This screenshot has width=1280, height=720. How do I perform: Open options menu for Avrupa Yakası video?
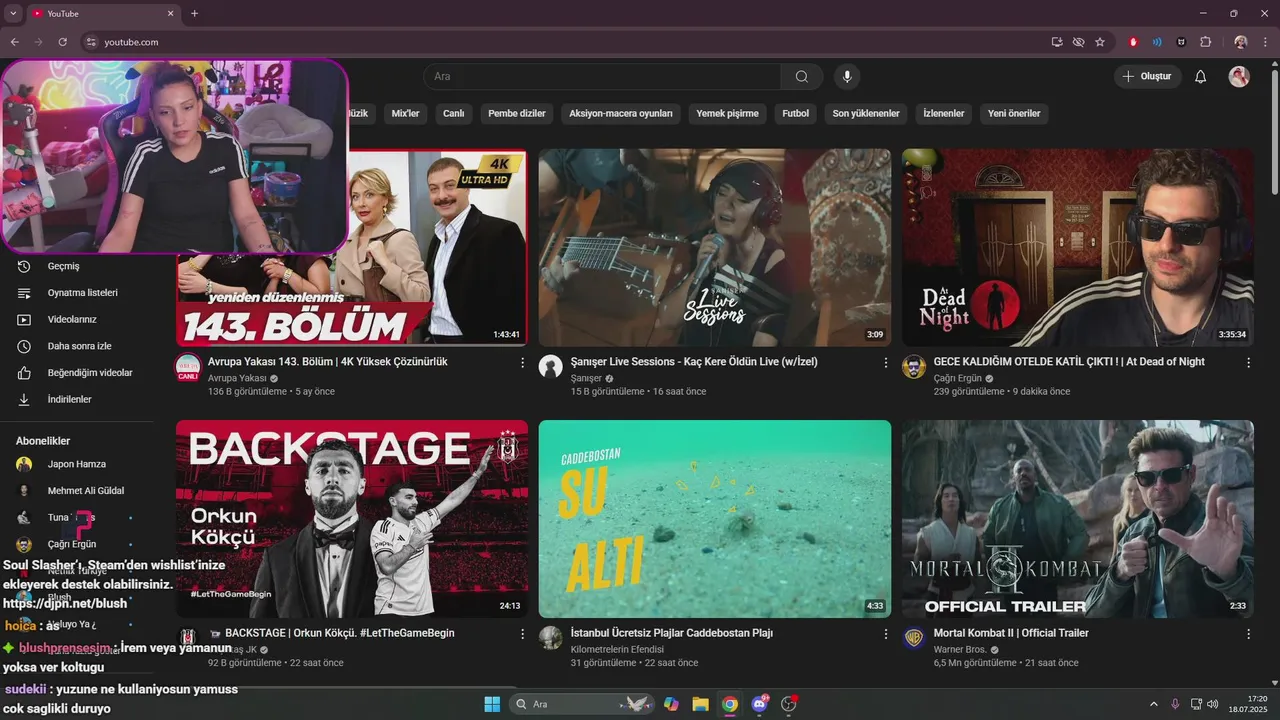522,362
